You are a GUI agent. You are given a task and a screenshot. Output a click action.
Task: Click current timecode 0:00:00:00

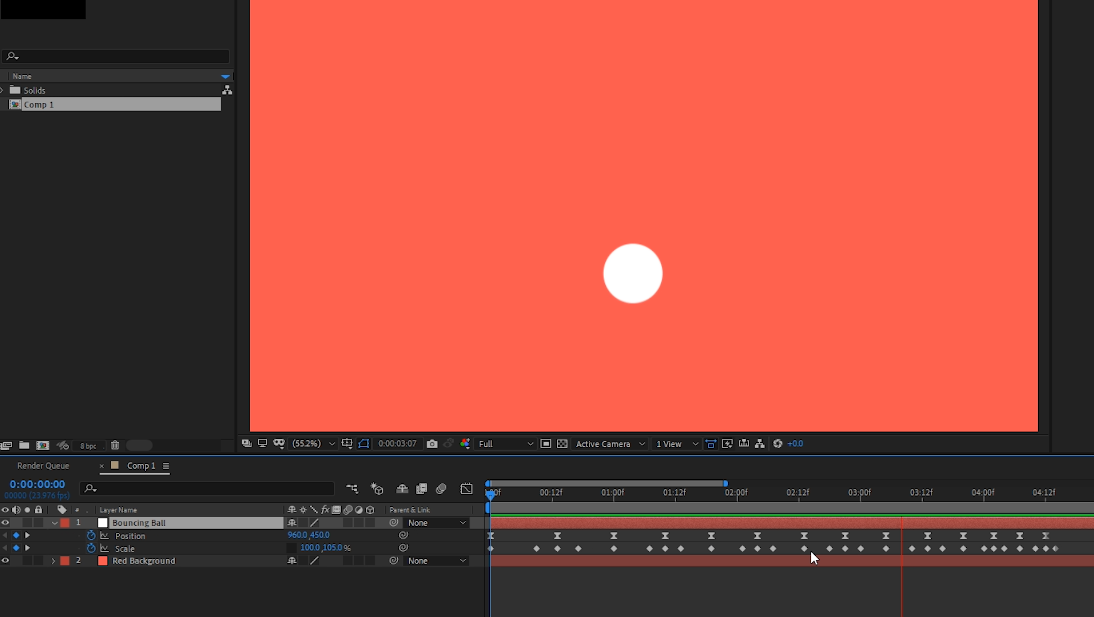tap(37, 484)
